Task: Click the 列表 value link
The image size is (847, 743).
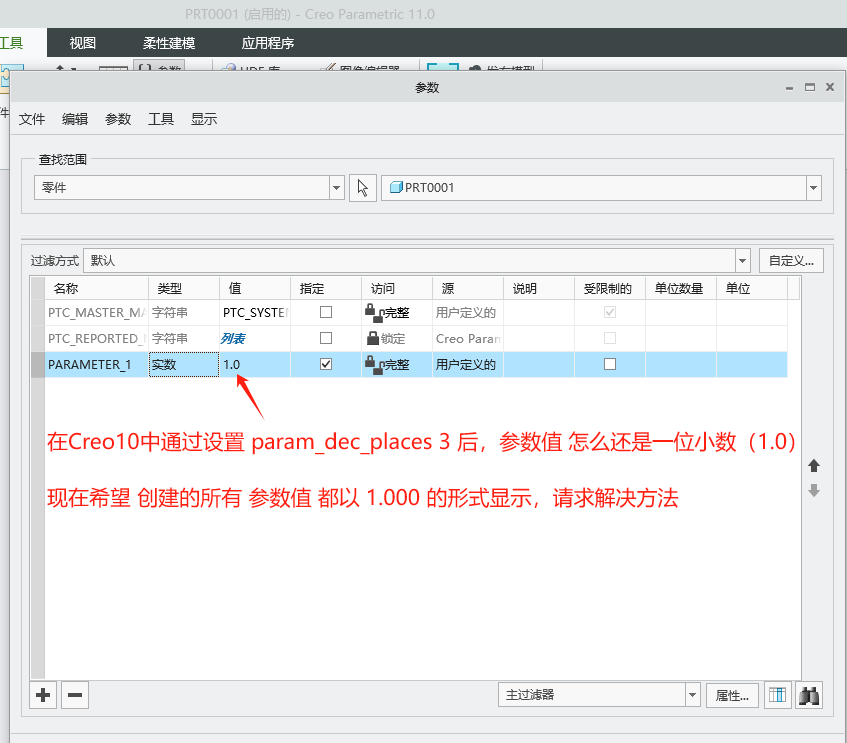Action: click(233, 339)
